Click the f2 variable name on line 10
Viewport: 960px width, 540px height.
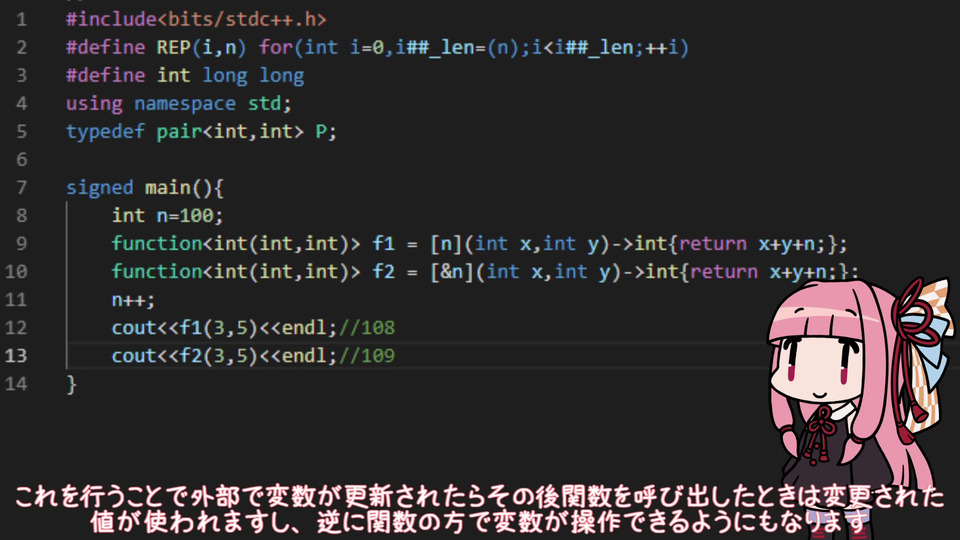coord(383,272)
